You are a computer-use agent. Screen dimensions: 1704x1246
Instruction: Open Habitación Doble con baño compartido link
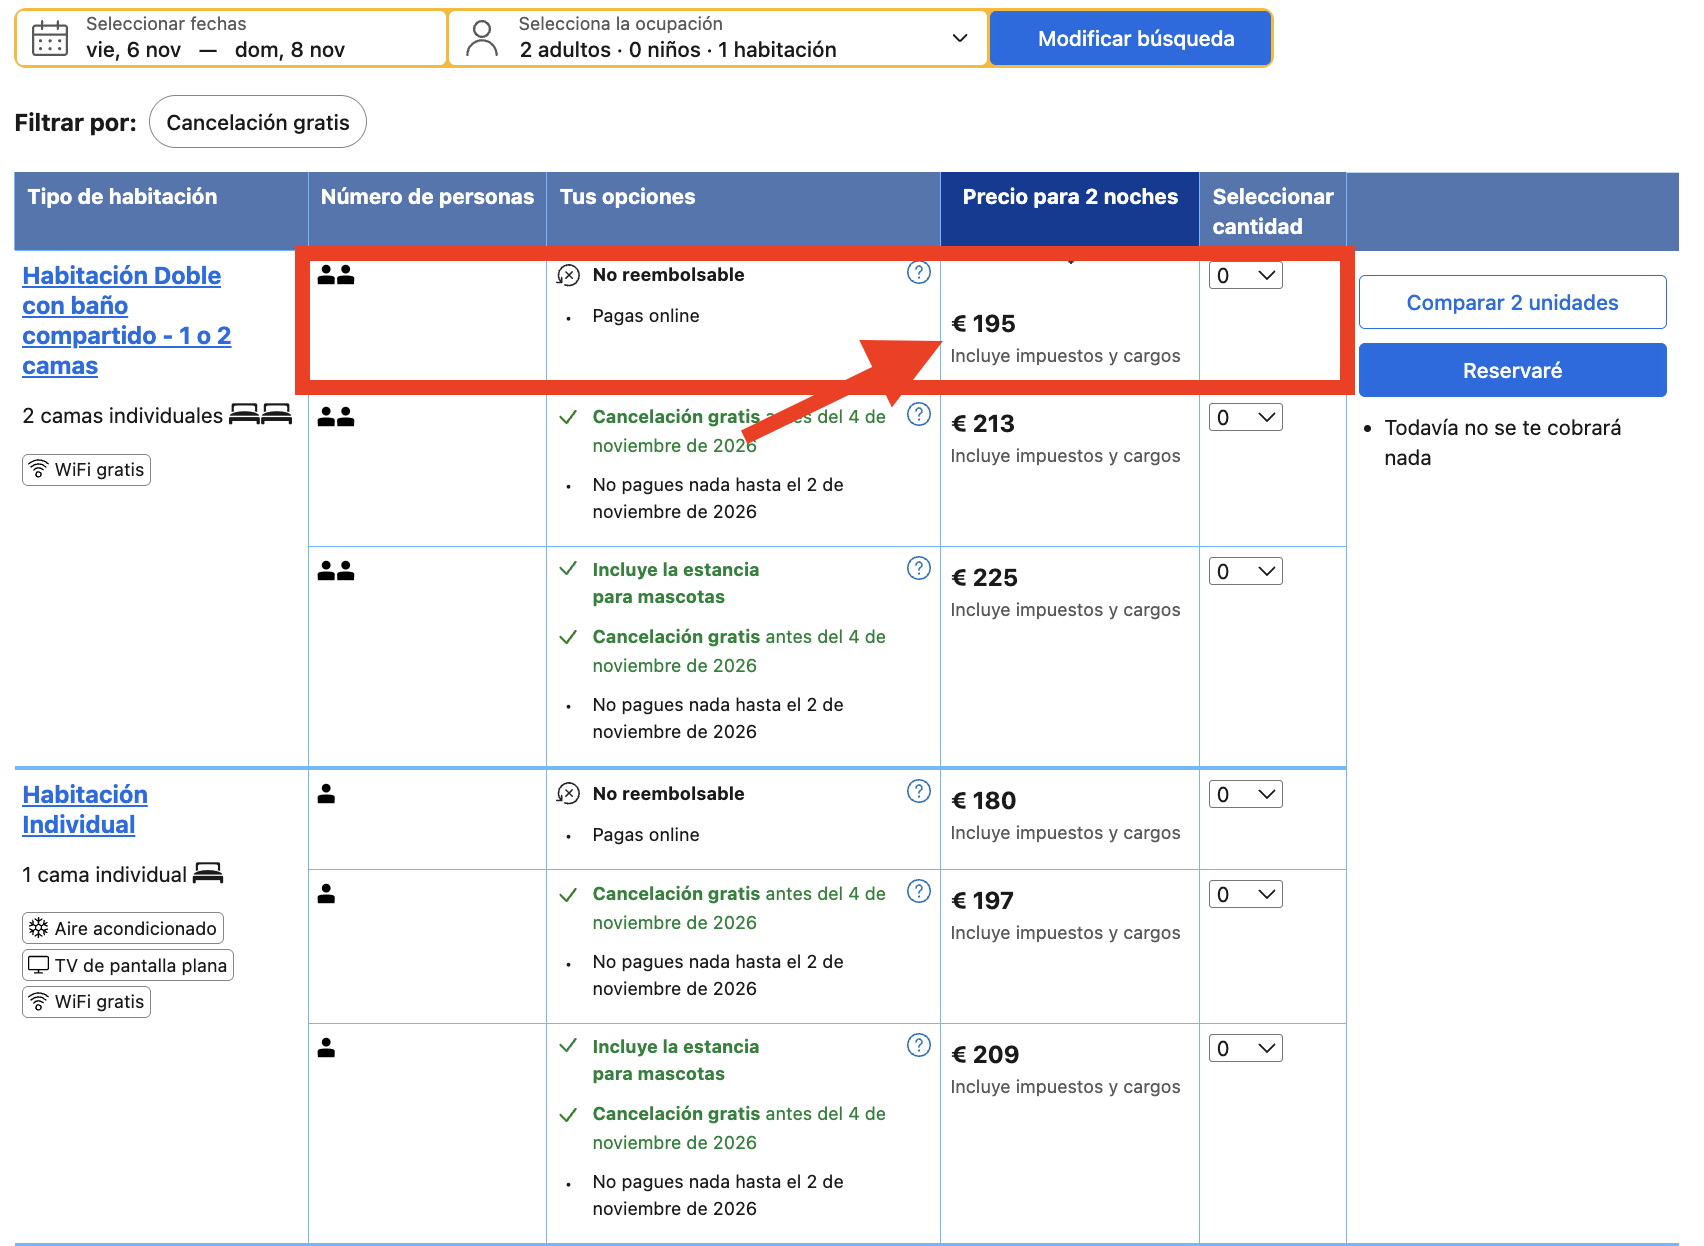[x=126, y=320]
